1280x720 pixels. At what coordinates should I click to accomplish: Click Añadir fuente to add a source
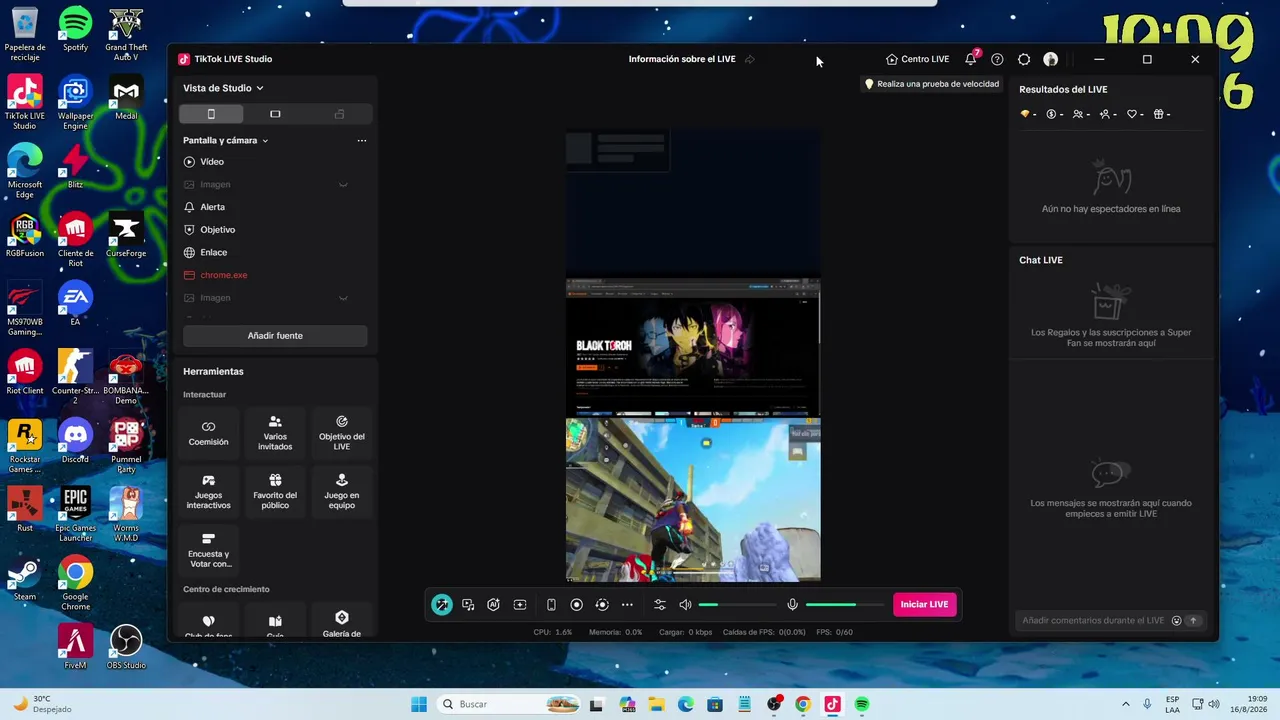tap(275, 336)
